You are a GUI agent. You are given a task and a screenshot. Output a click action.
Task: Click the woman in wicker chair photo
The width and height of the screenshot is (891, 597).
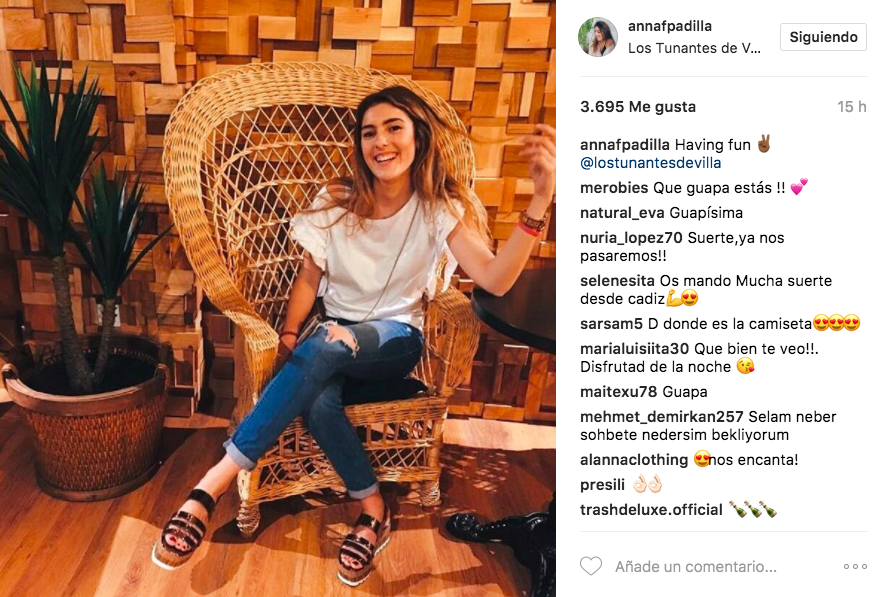278,298
